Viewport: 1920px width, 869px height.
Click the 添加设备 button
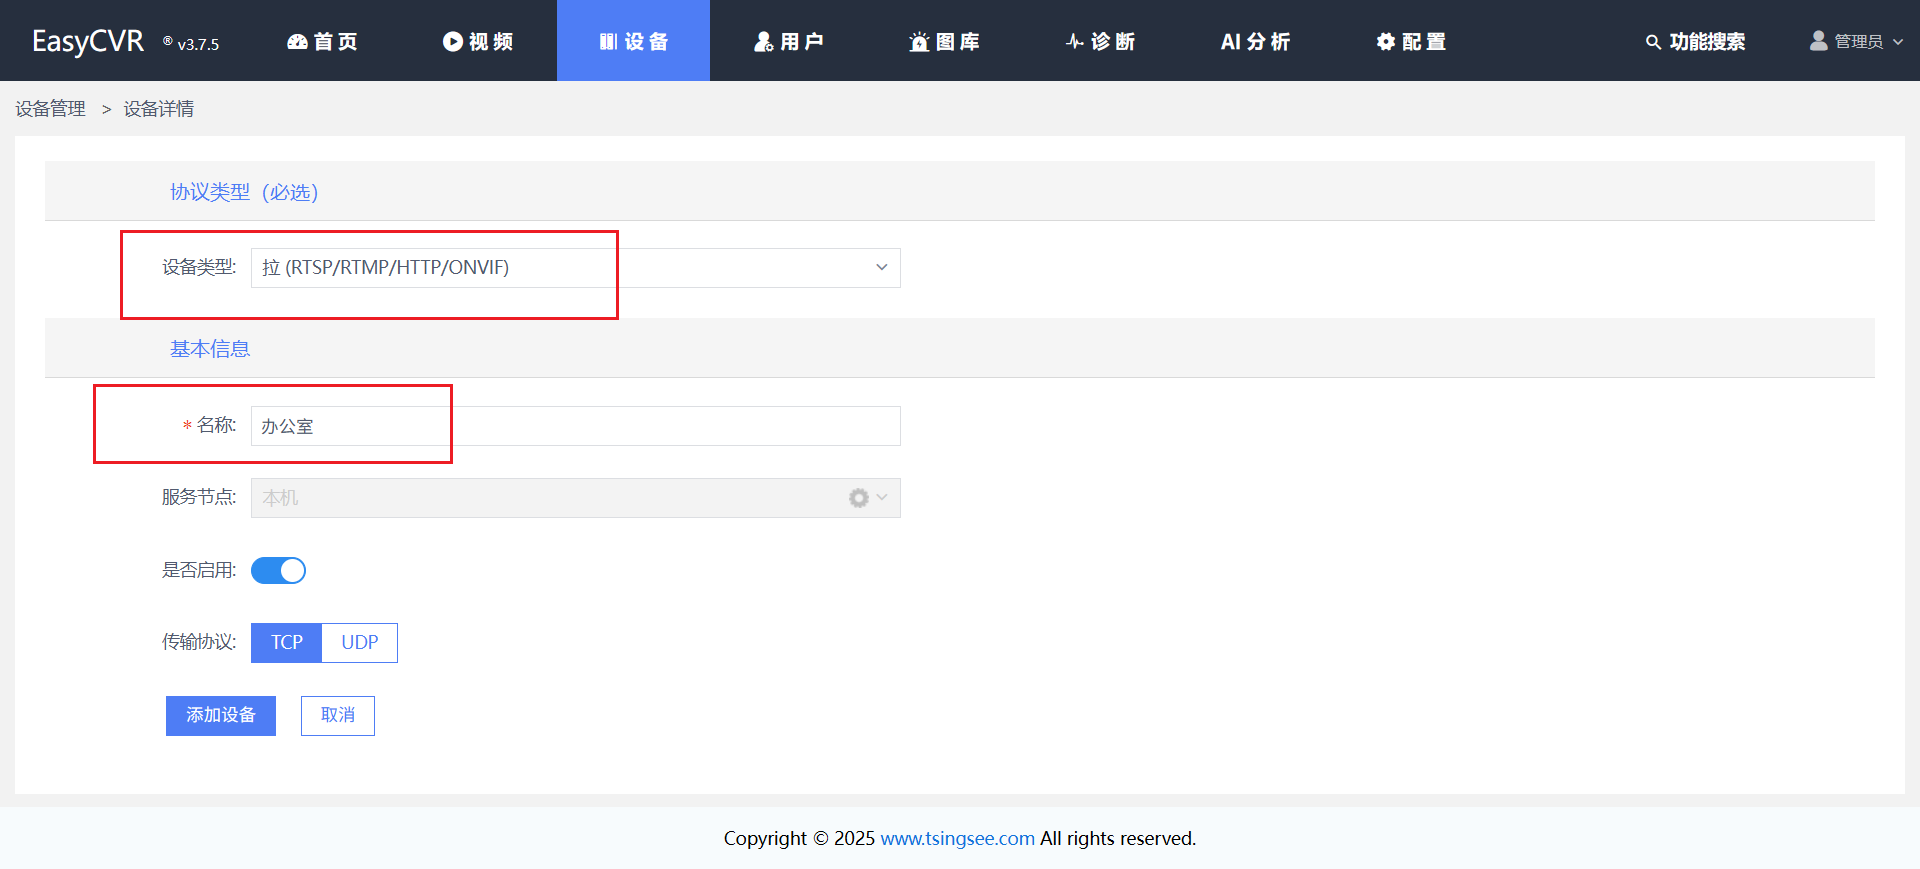point(221,716)
